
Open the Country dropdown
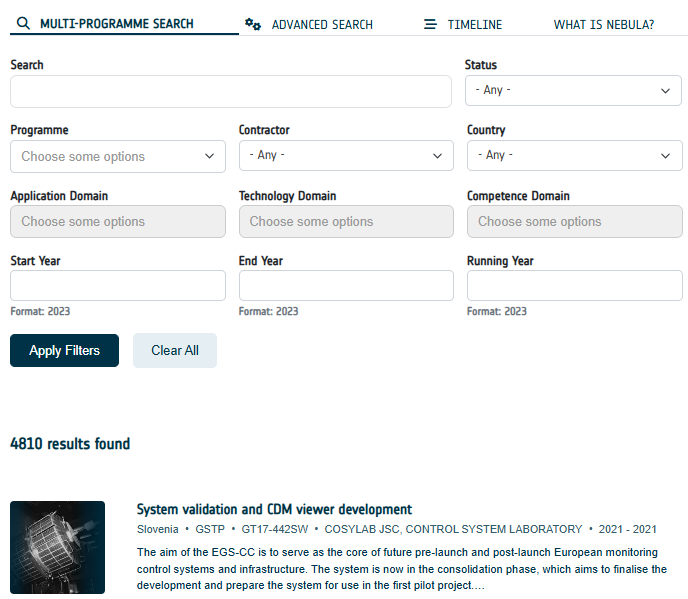(x=574, y=155)
